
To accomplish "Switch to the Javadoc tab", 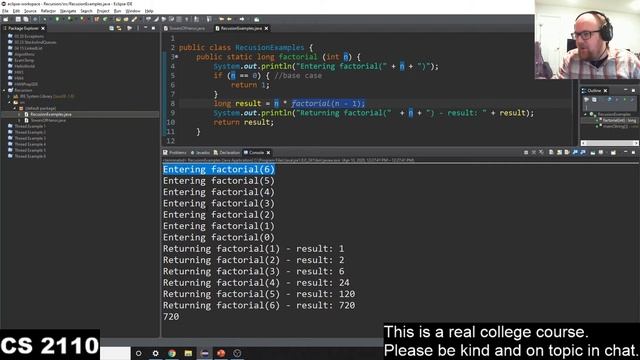I will coord(200,152).
